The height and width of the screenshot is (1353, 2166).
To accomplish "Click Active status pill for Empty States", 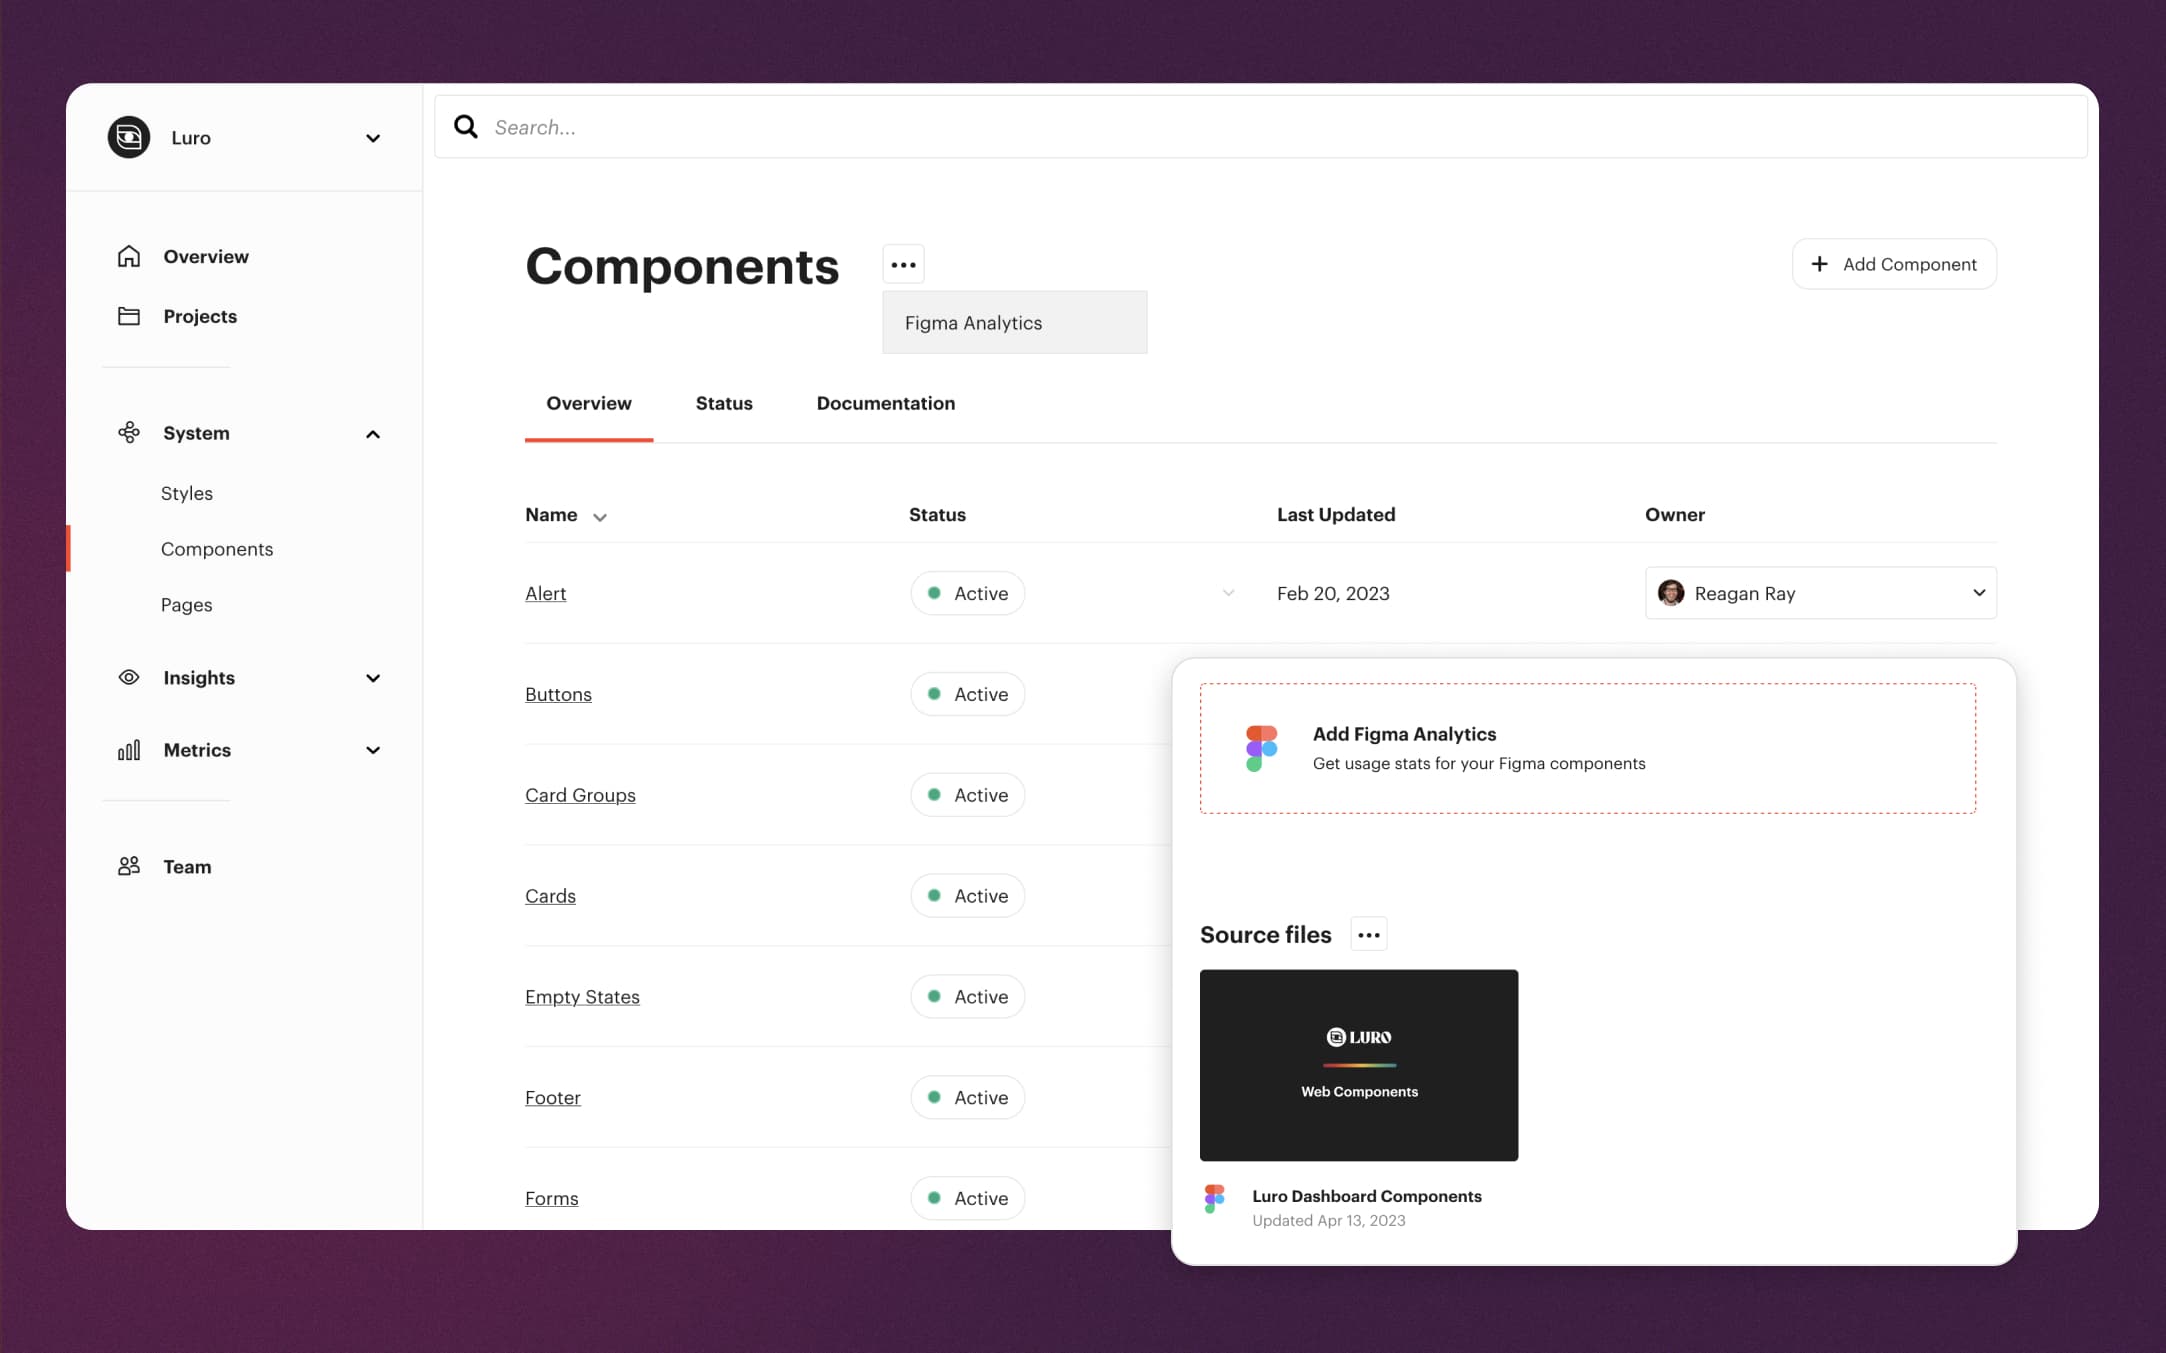I will pos(967,997).
